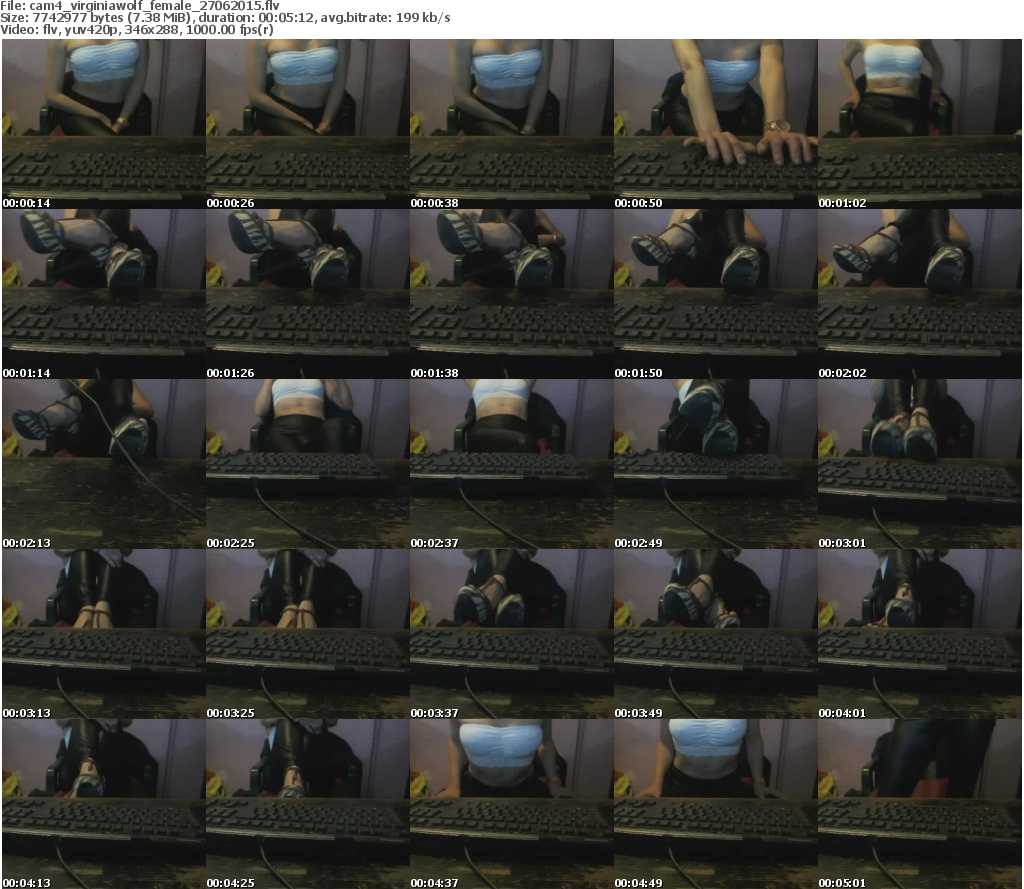Click the frame marked 00:00:50

click(x=716, y=124)
